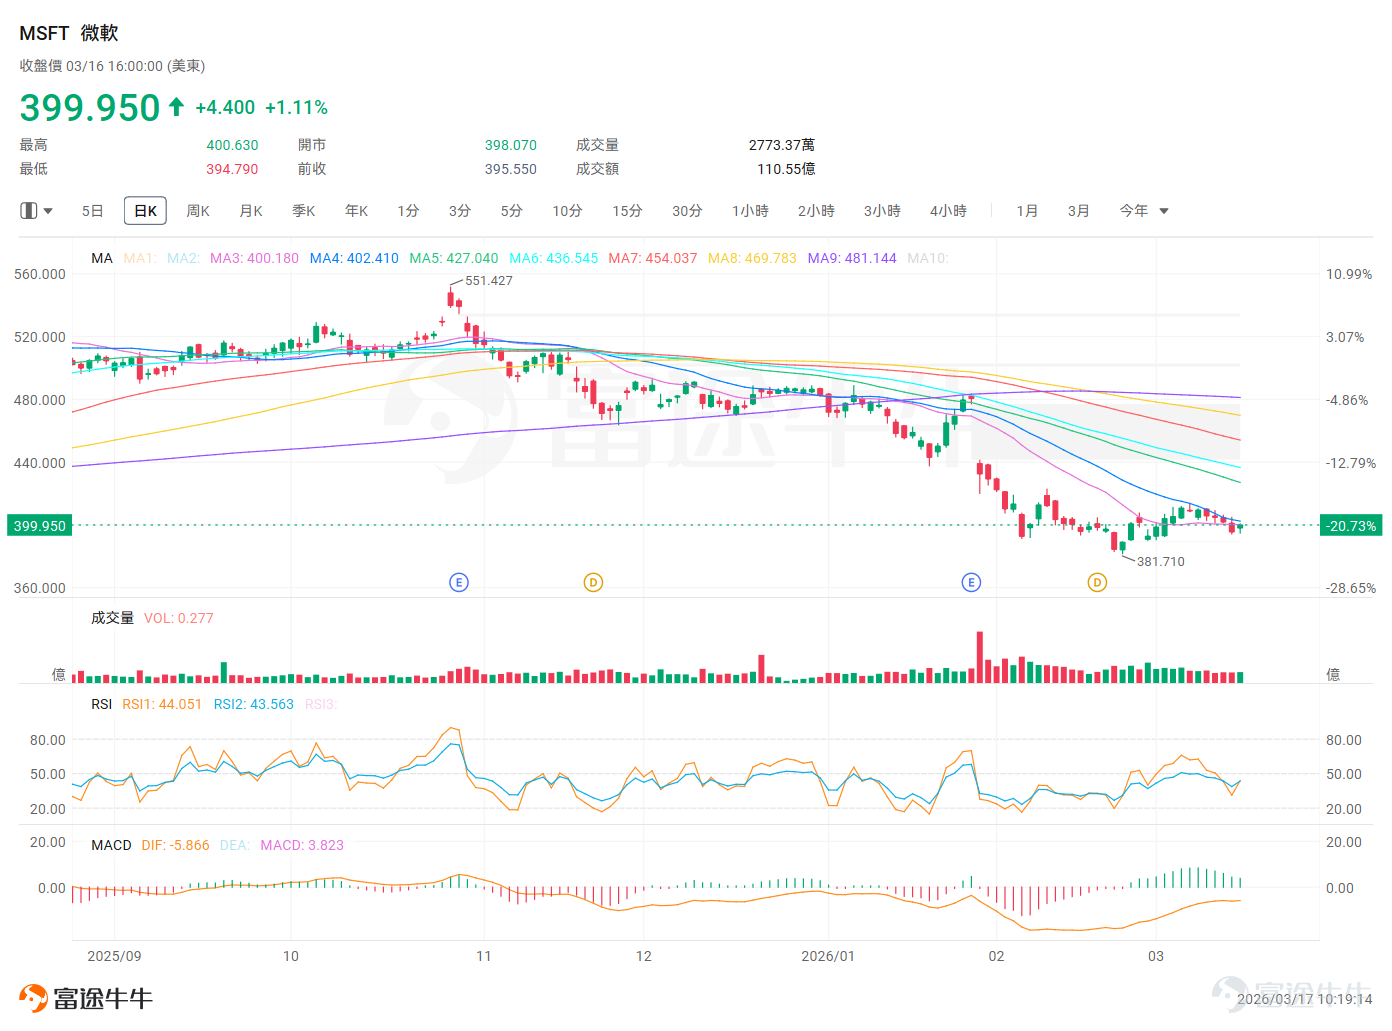Click the RSI indicator name label
The height and width of the screenshot is (1031, 1392).
[x=102, y=704]
